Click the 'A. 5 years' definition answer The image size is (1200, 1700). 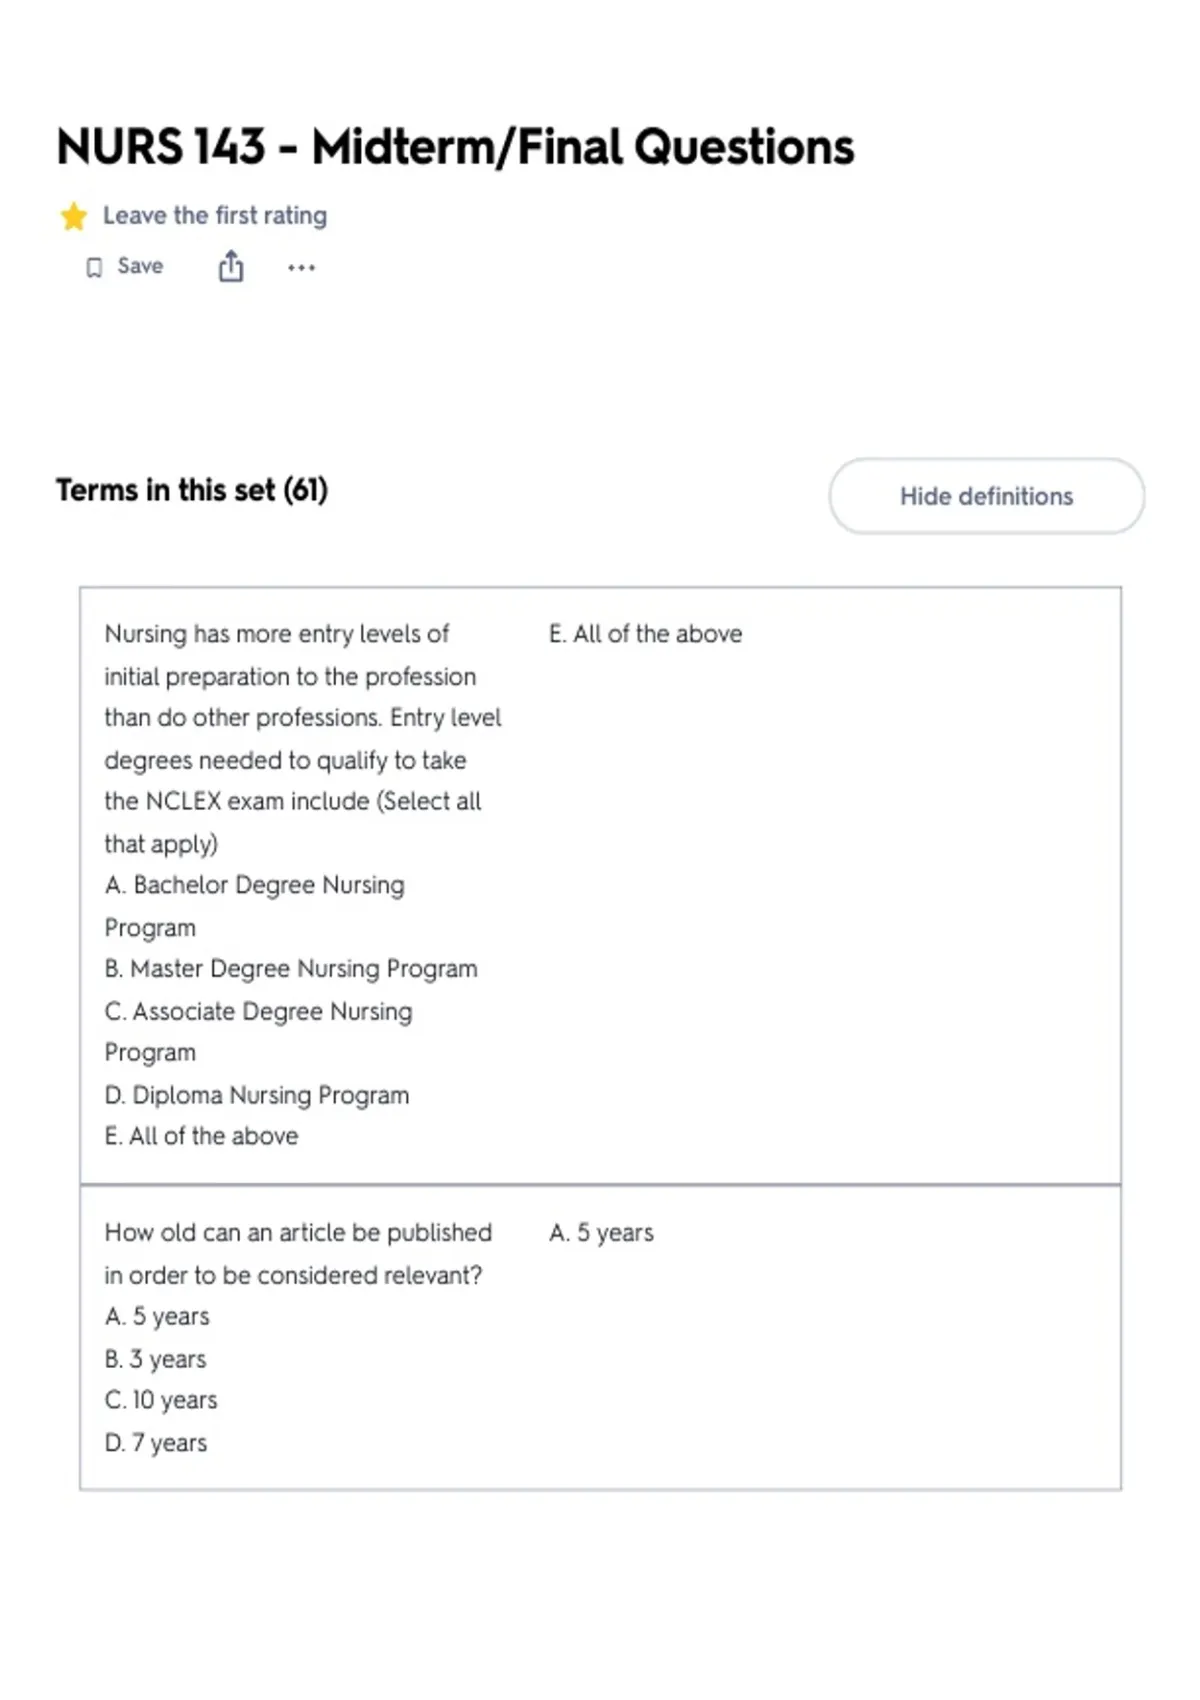point(601,1233)
